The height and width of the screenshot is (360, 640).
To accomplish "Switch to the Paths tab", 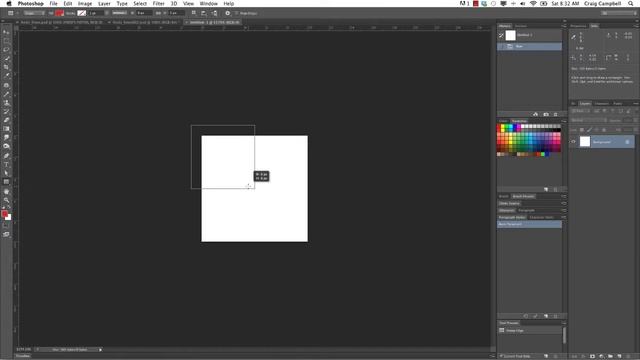I will click(x=618, y=104).
